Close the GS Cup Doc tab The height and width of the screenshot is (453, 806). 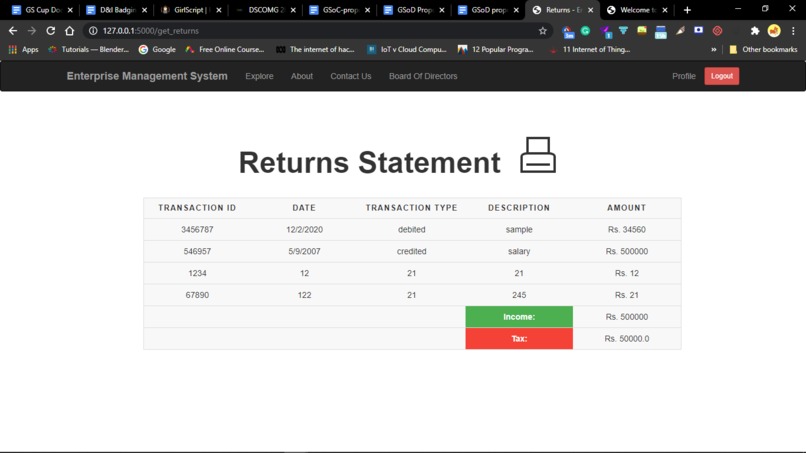pyautogui.click(x=70, y=10)
